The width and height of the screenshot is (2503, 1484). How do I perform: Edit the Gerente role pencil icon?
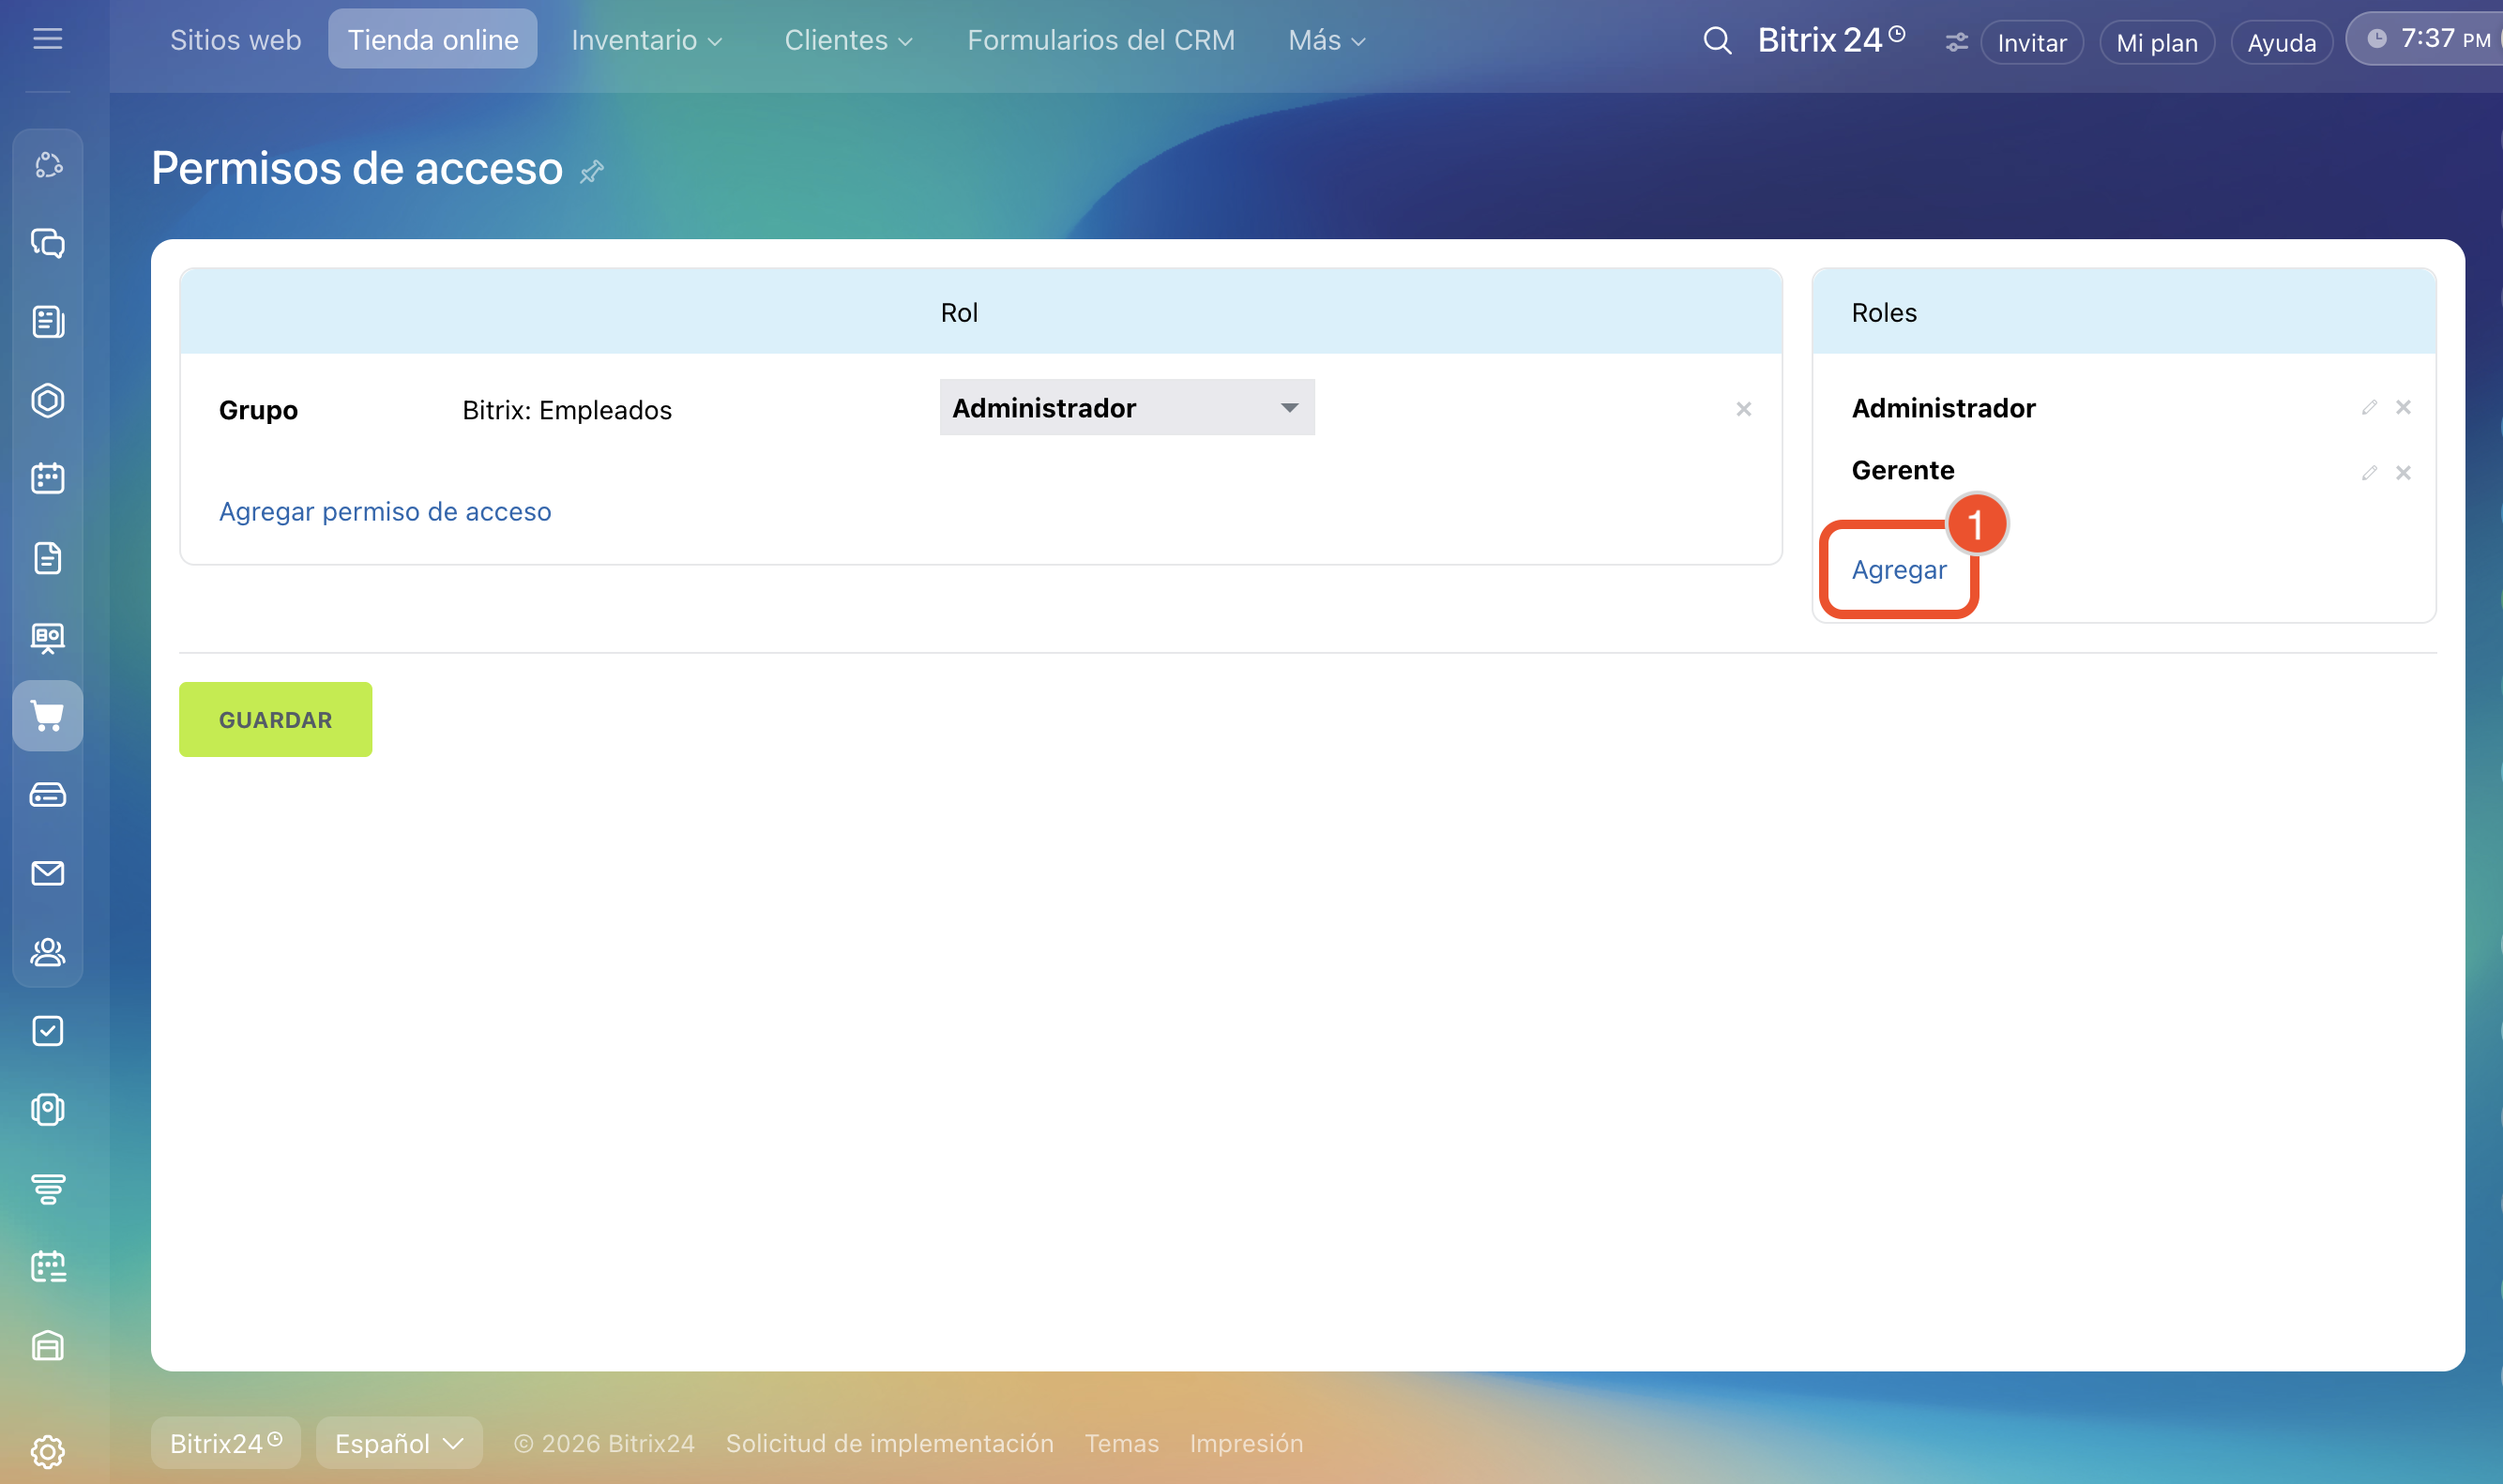pyautogui.click(x=2368, y=472)
